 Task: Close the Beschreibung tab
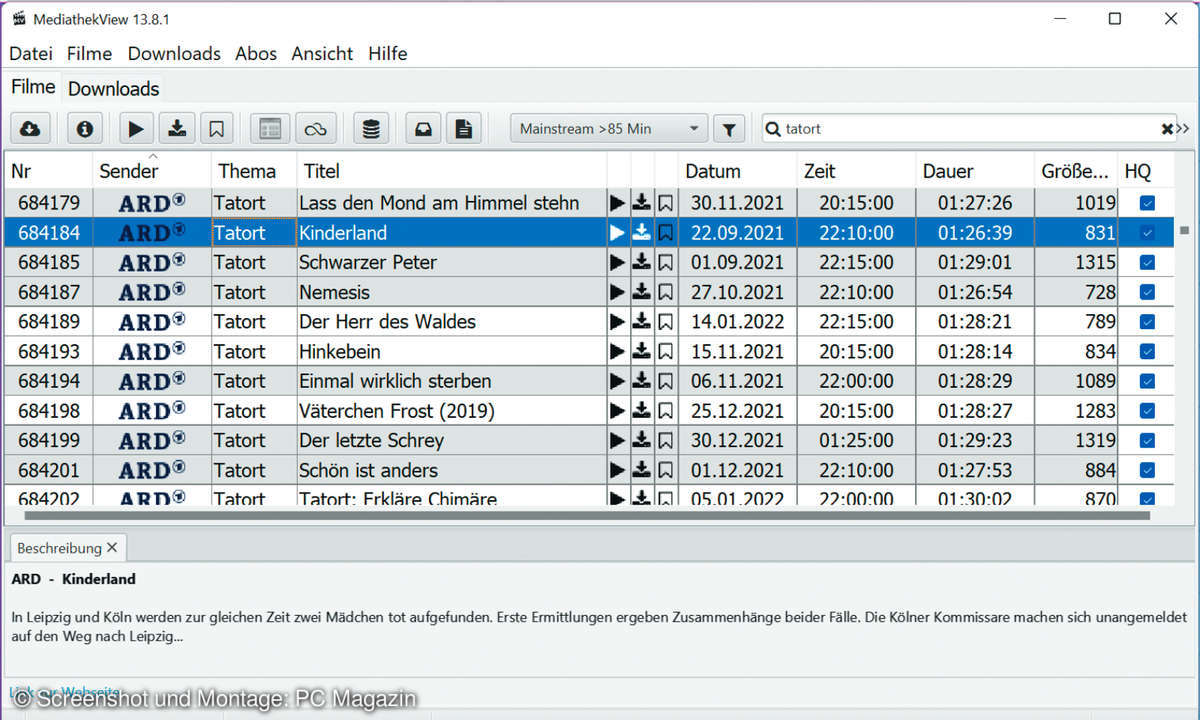point(112,548)
